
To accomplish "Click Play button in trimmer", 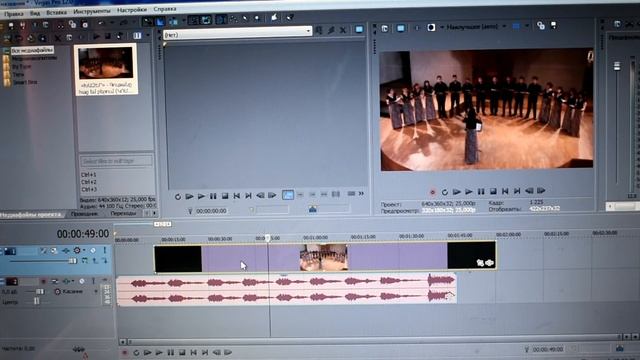I will pyautogui.click(x=201, y=196).
